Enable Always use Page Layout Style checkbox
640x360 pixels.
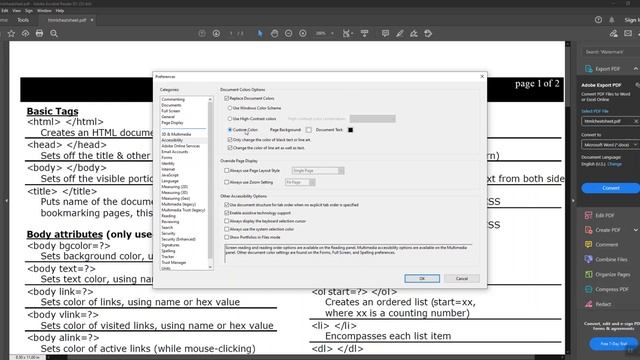pyautogui.click(x=227, y=171)
